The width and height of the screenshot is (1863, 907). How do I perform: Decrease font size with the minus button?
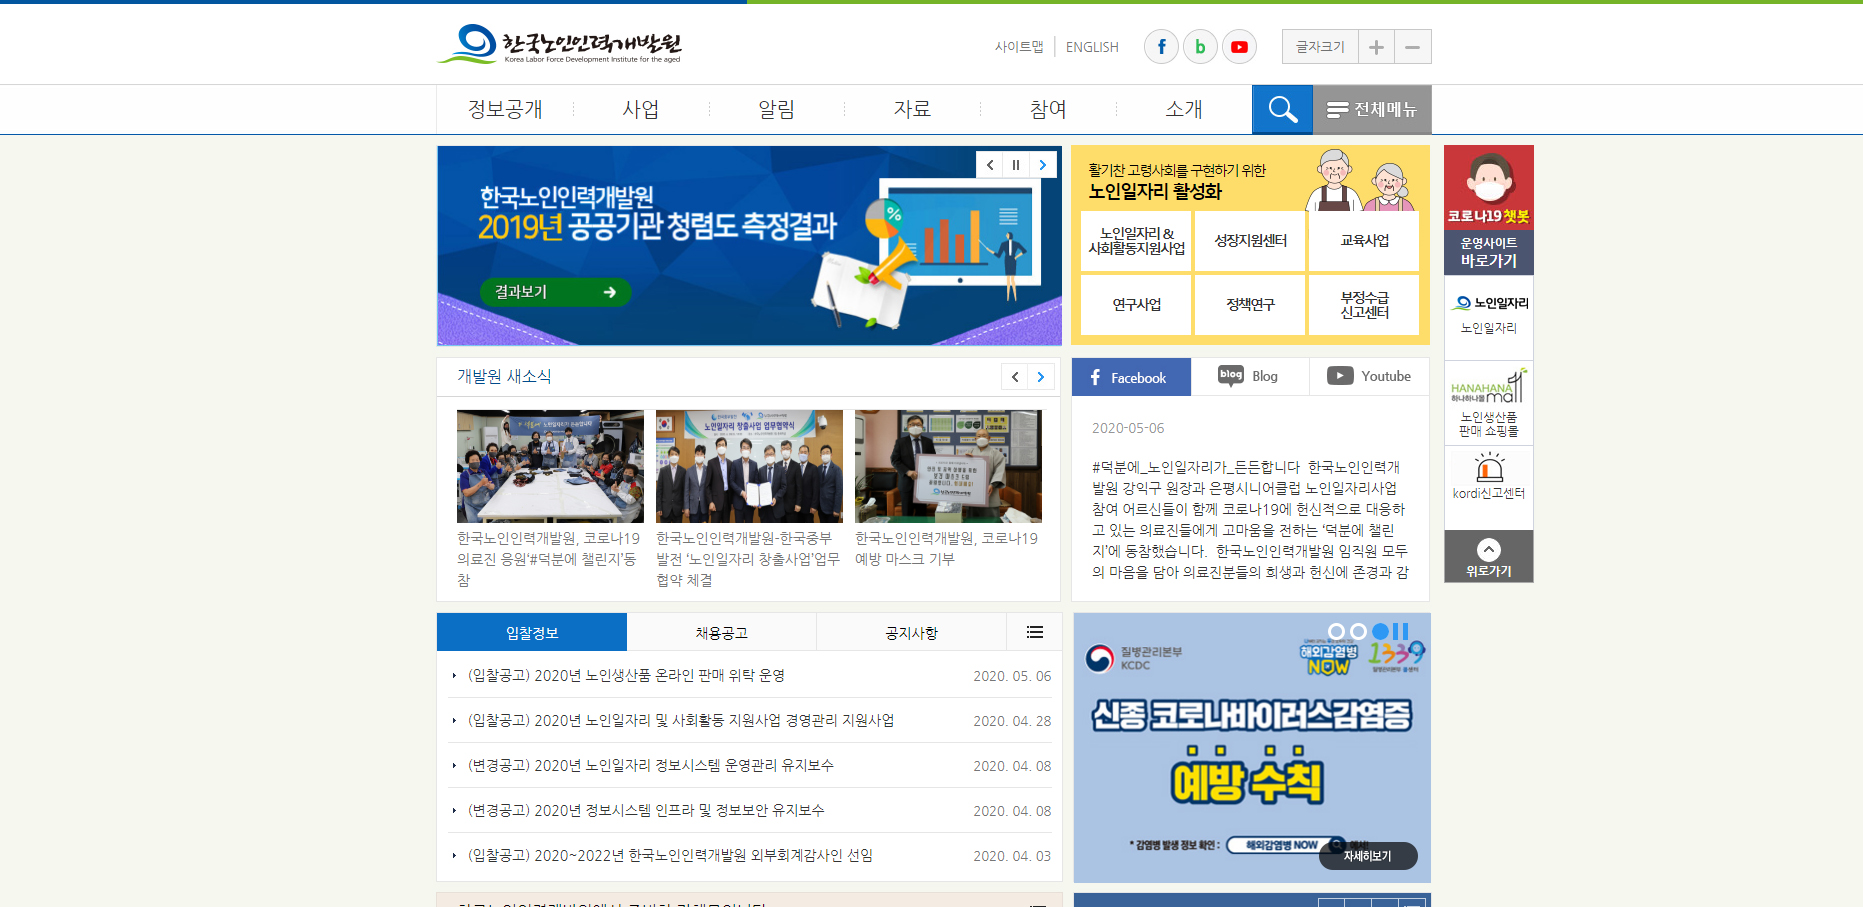(x=1413, y=47)
